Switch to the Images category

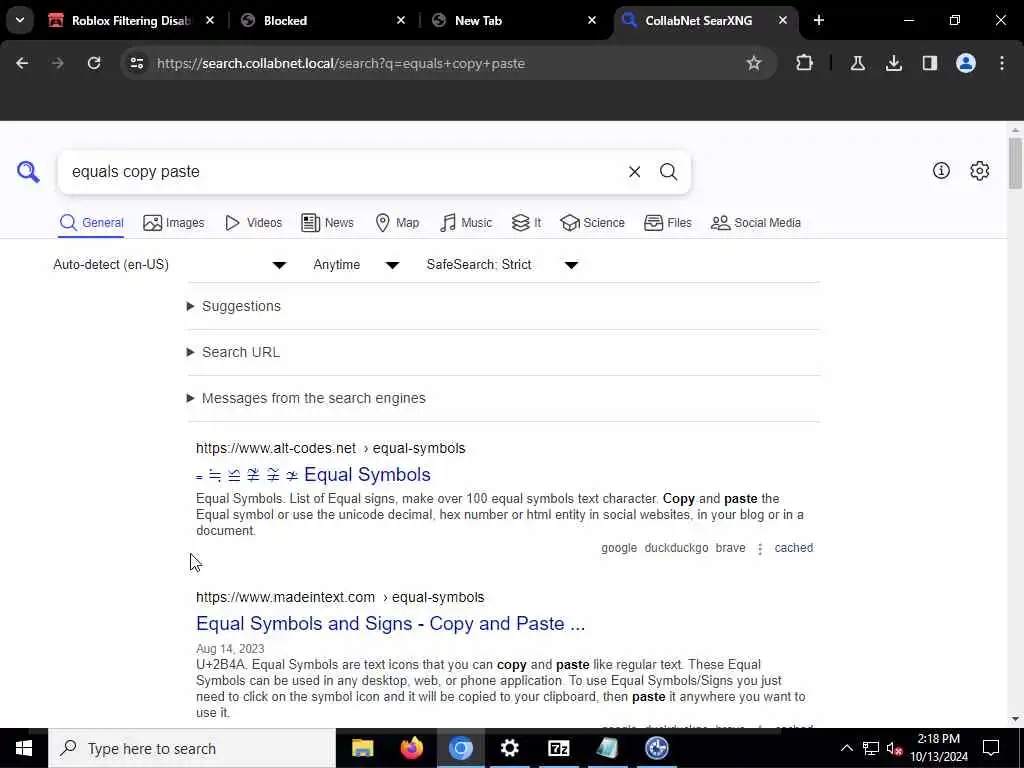pyautogui.click(x=174, y=223)
